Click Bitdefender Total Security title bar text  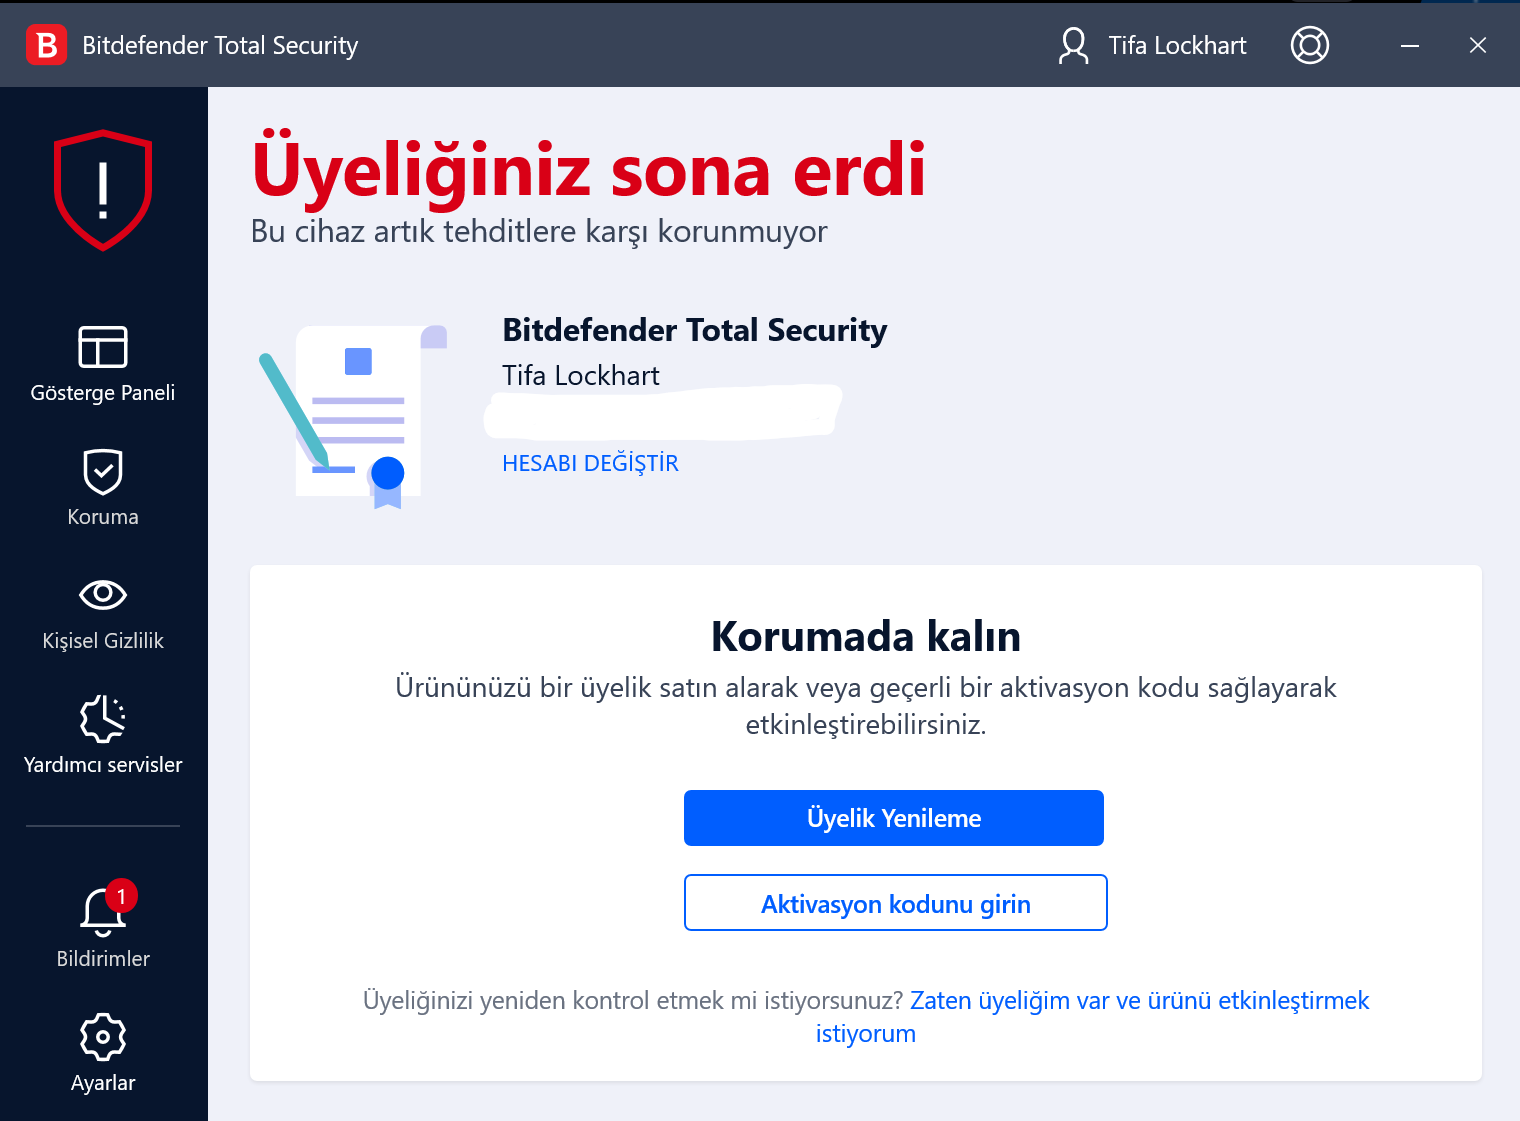tap(220, 46)
